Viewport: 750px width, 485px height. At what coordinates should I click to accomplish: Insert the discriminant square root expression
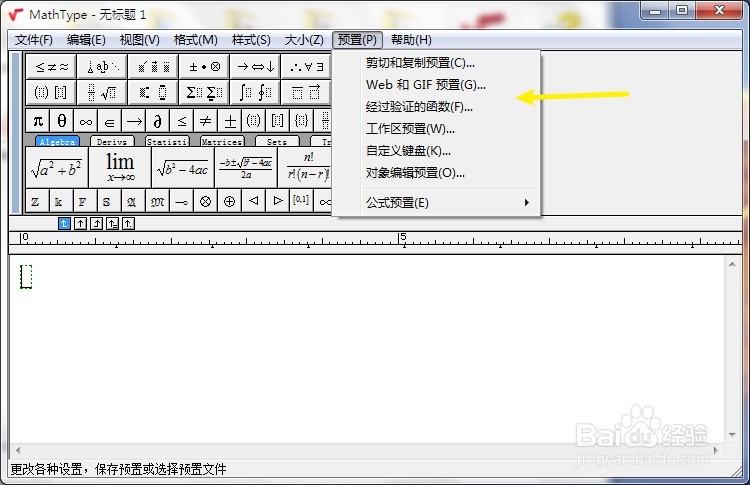tap(183, 167)
